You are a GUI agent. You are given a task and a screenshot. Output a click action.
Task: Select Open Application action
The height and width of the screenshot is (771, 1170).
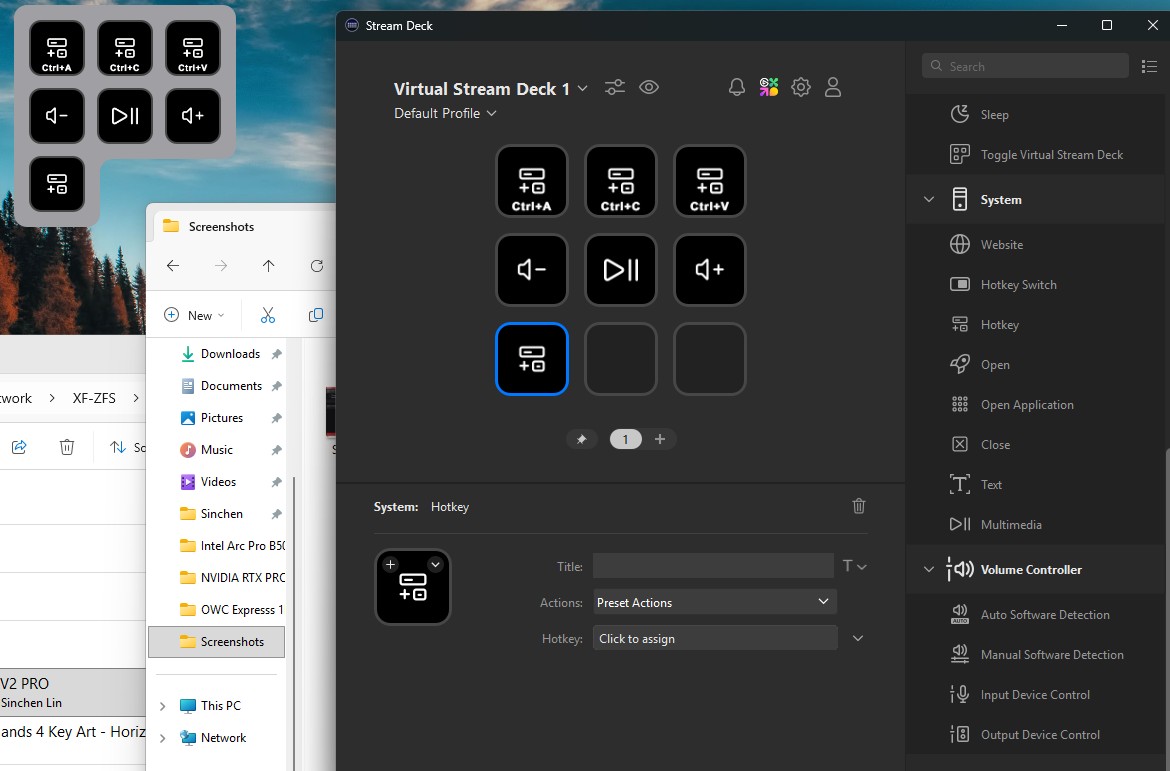(1026, 405)
